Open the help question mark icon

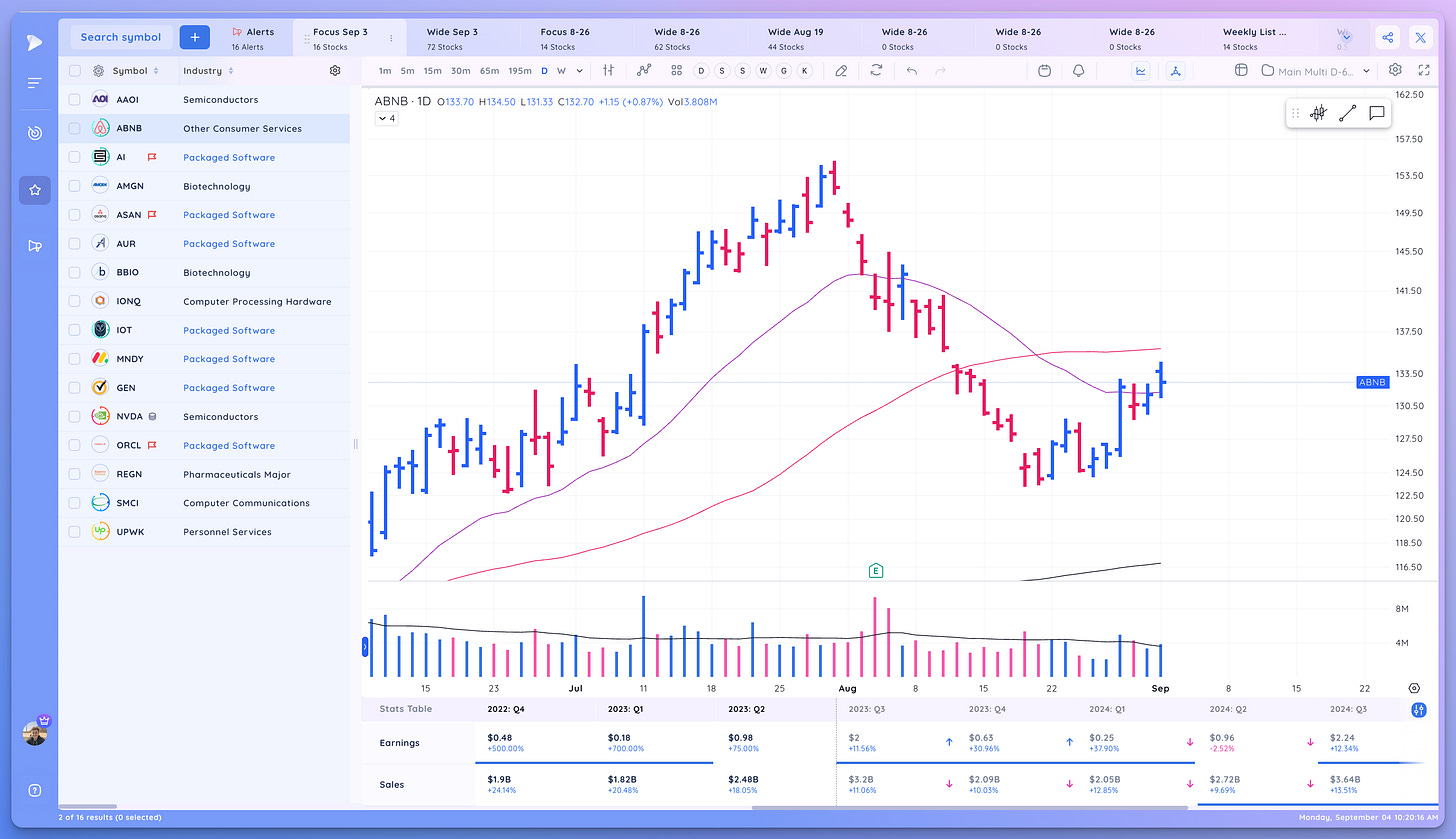35,790
